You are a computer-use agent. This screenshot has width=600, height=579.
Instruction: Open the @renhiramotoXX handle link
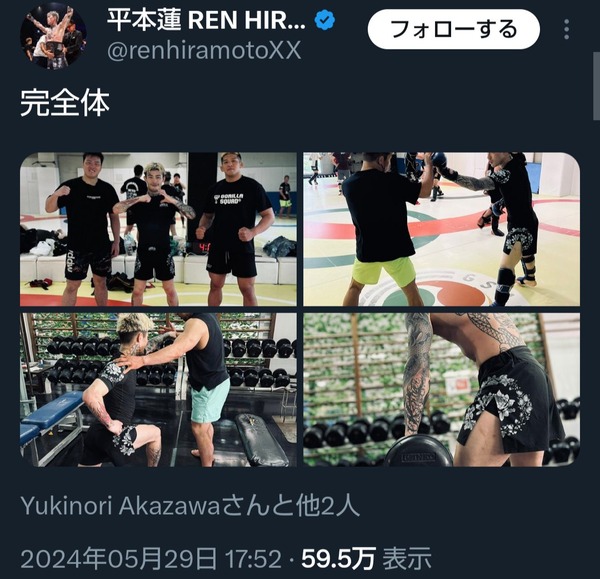point(204,51)
